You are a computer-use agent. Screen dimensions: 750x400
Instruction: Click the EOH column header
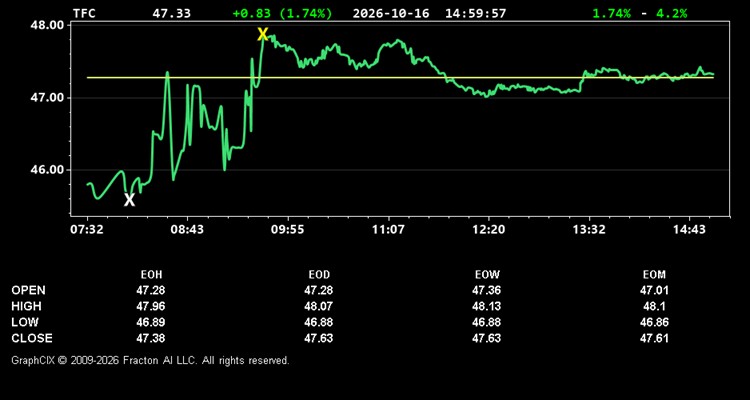pyautogui.click(x=151, y=275)
